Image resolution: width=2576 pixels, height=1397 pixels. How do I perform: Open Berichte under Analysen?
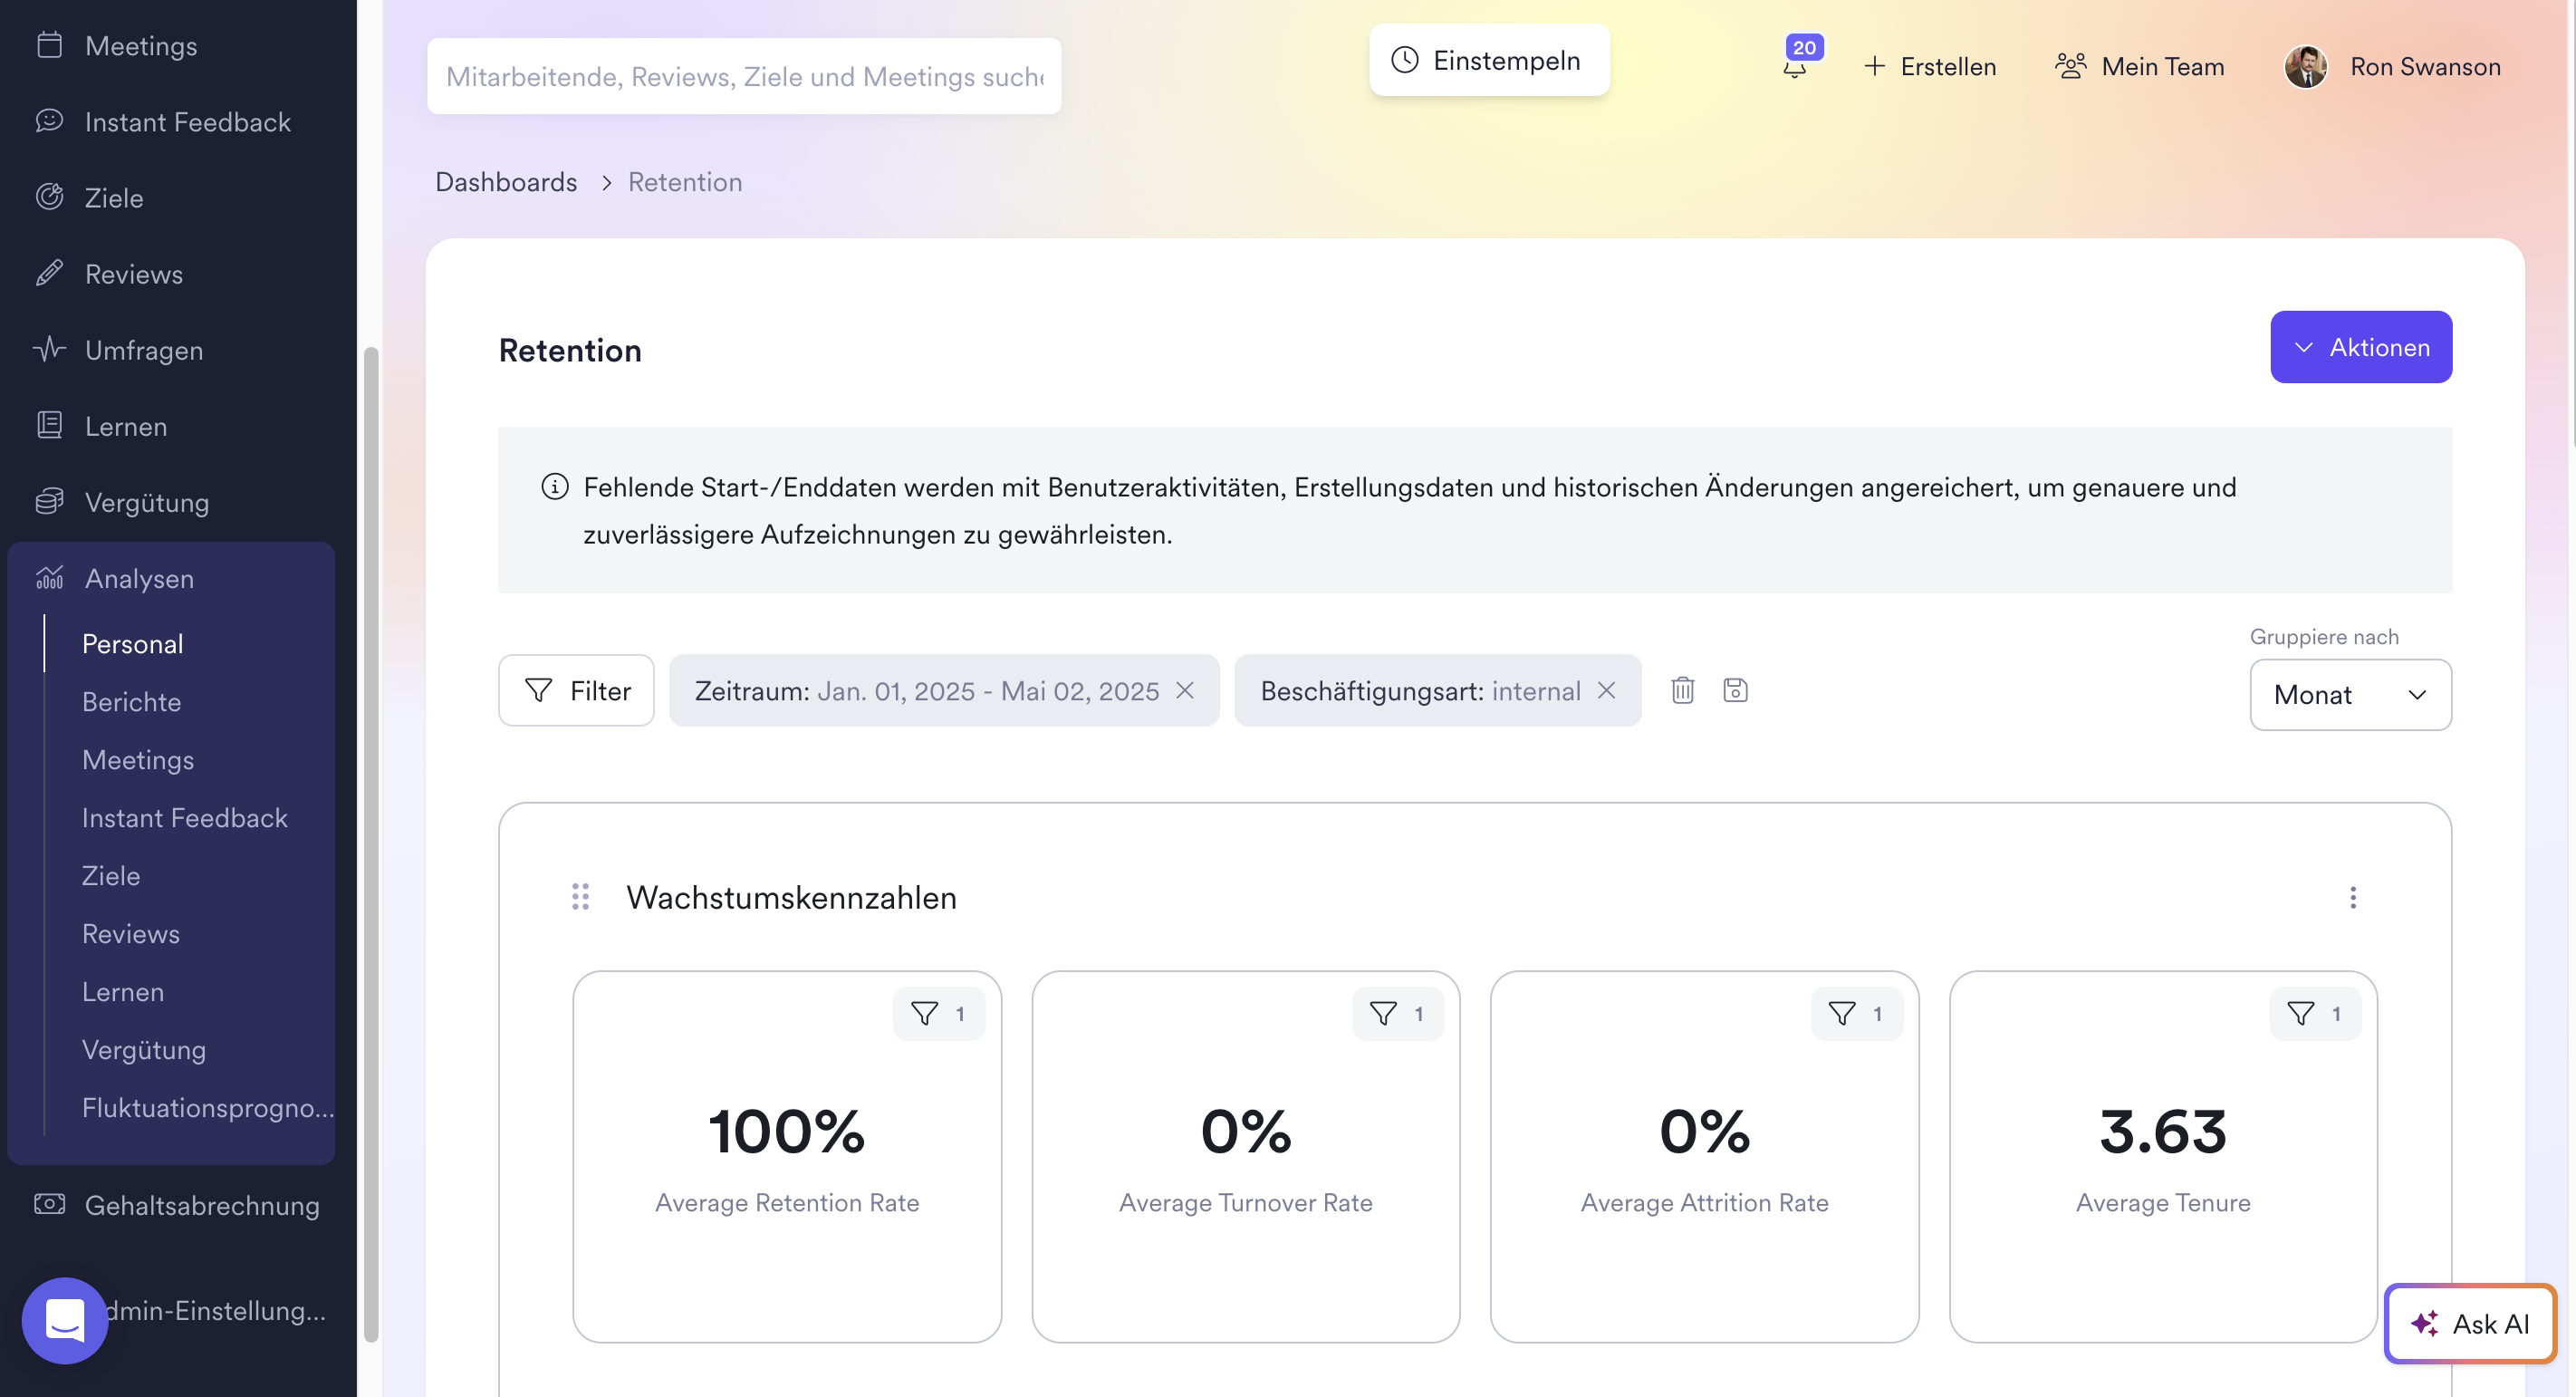tap(131, 701)
